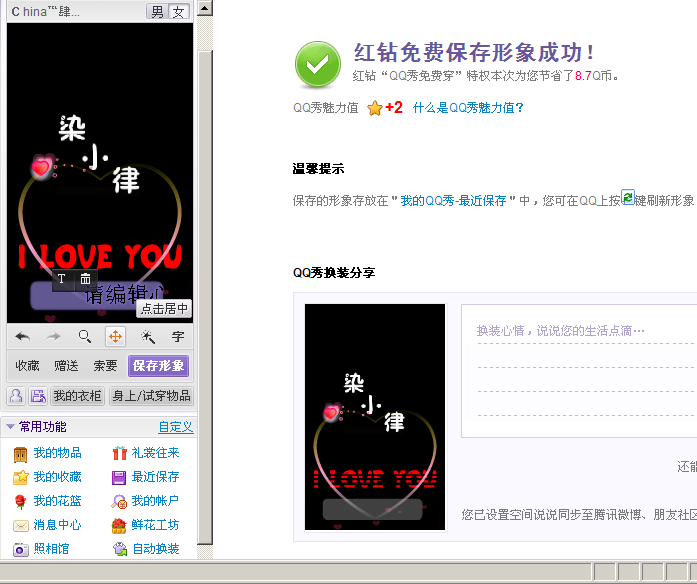Open the 我的帐户 link text
The image size is (697, 584).
click(x=156, y=501)
